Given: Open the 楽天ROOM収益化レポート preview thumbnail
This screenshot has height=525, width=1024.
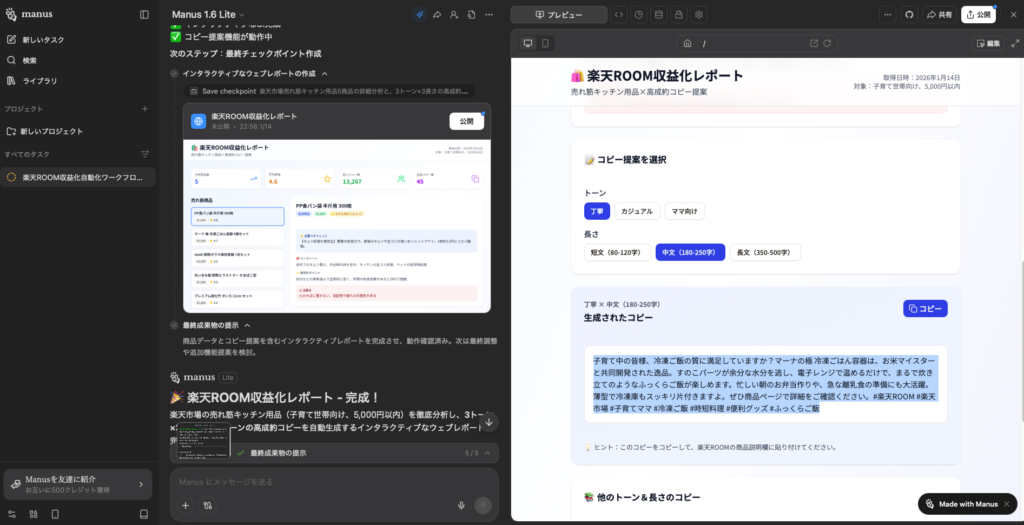Looking at the screenshot, I should (337, 224).
